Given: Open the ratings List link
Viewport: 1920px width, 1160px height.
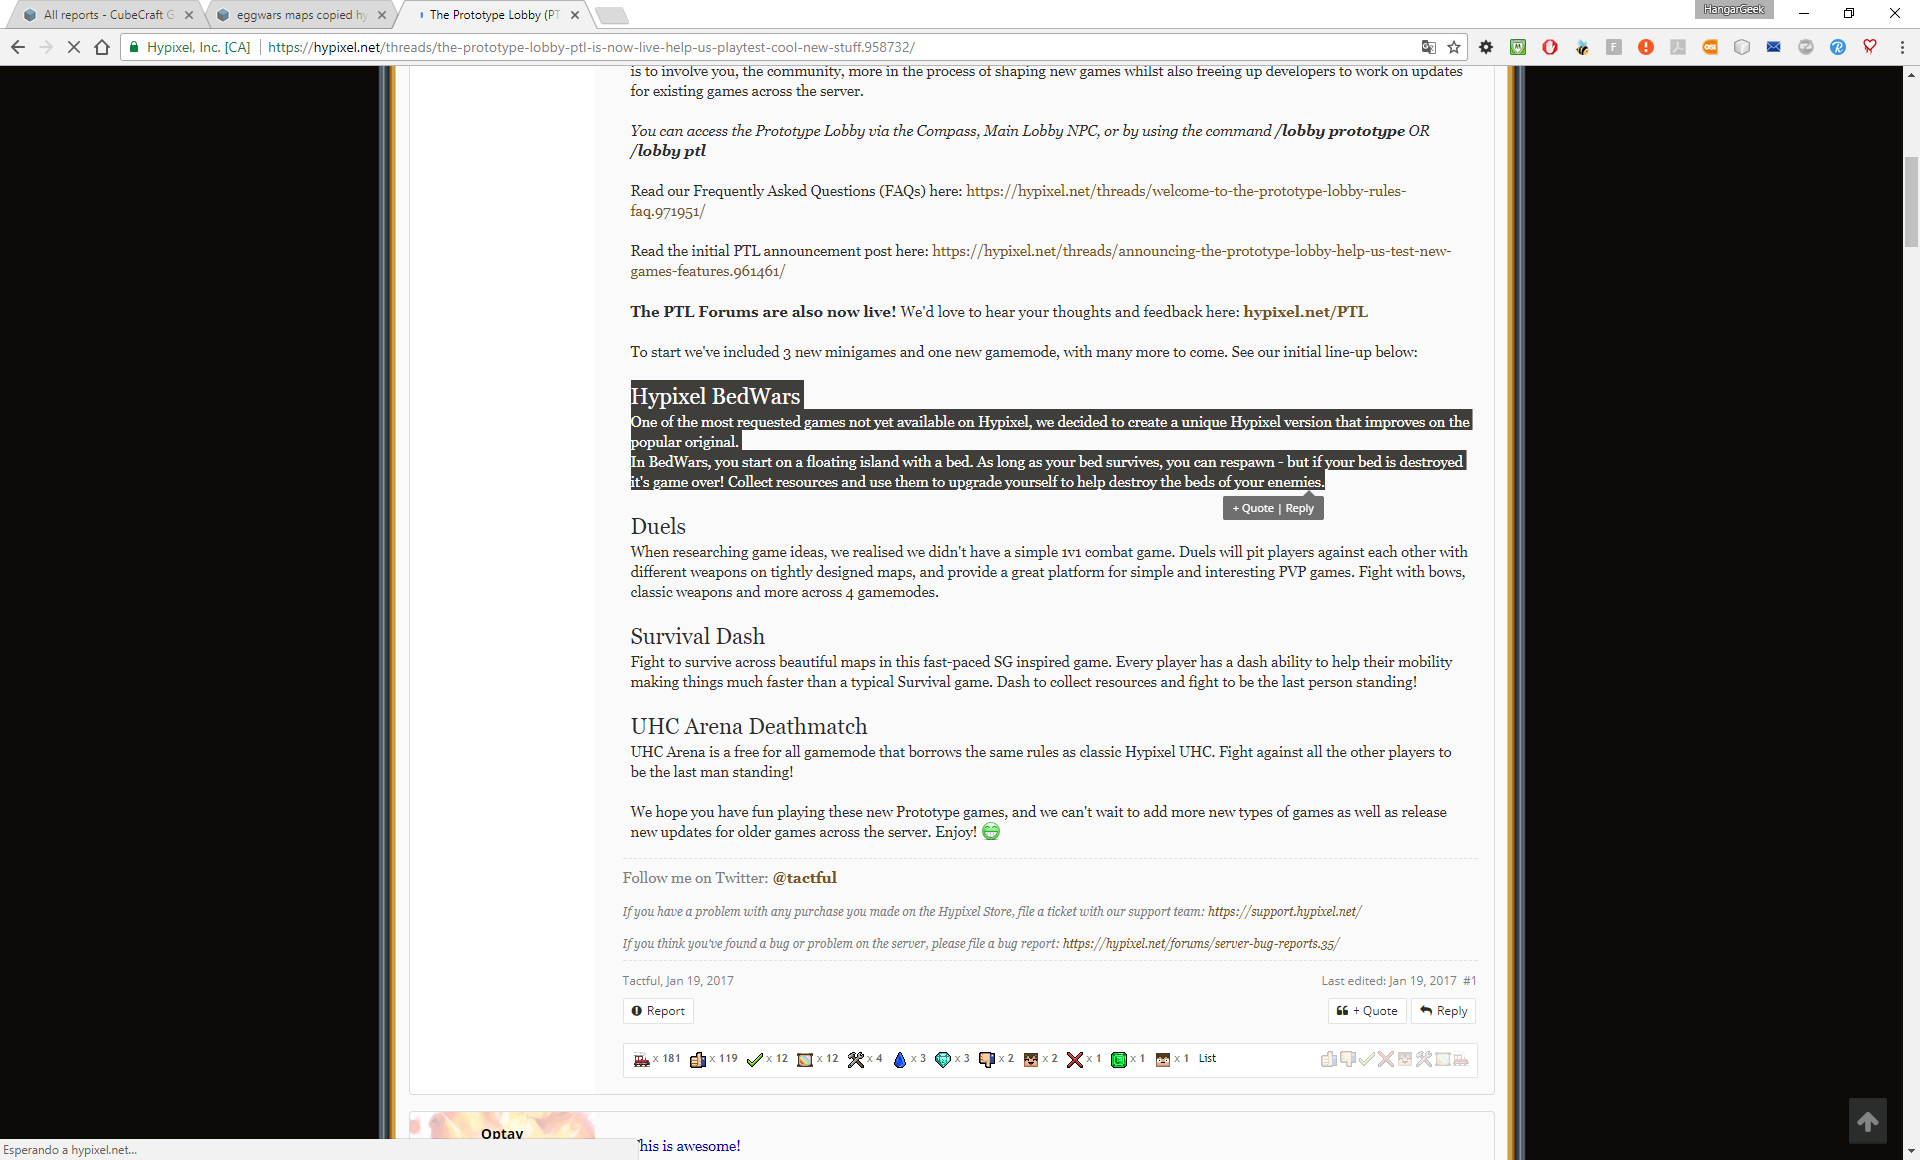Looking at the screenshot, I should pos(1207,1058).
